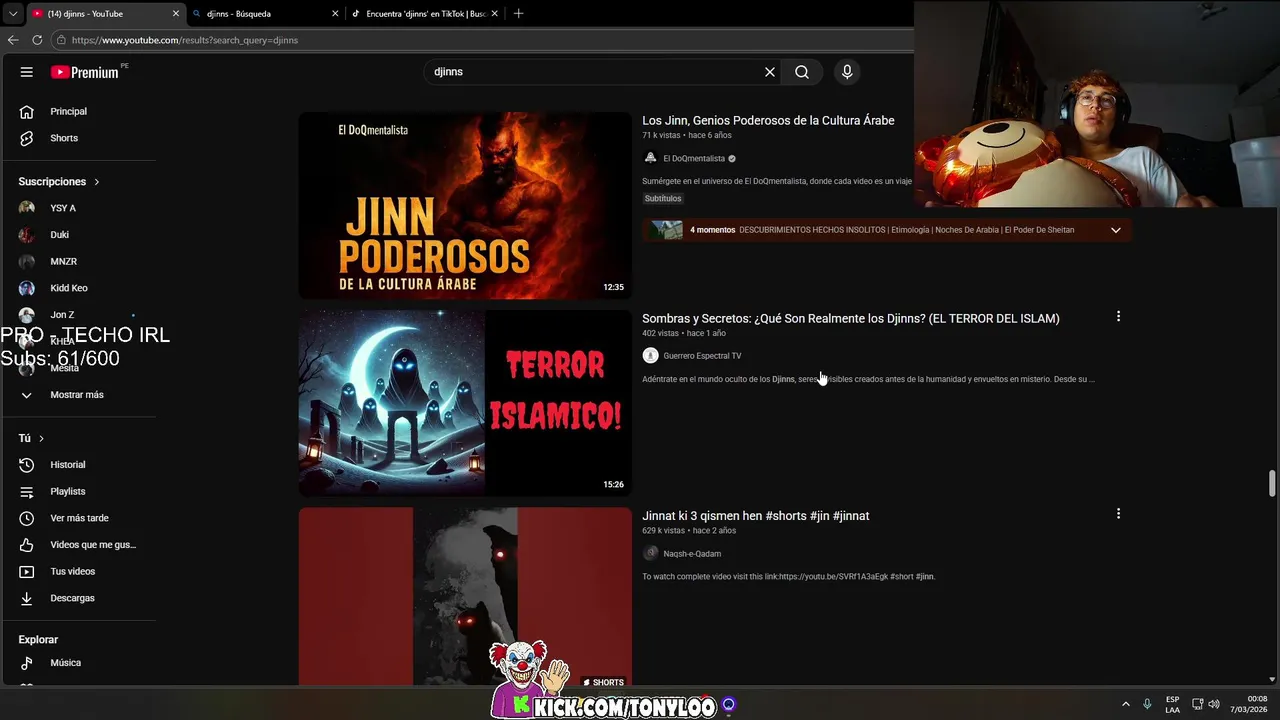Open the YouTube hamburger guide menu
This screenshot has width=1280, height=720.
point(27,72)
